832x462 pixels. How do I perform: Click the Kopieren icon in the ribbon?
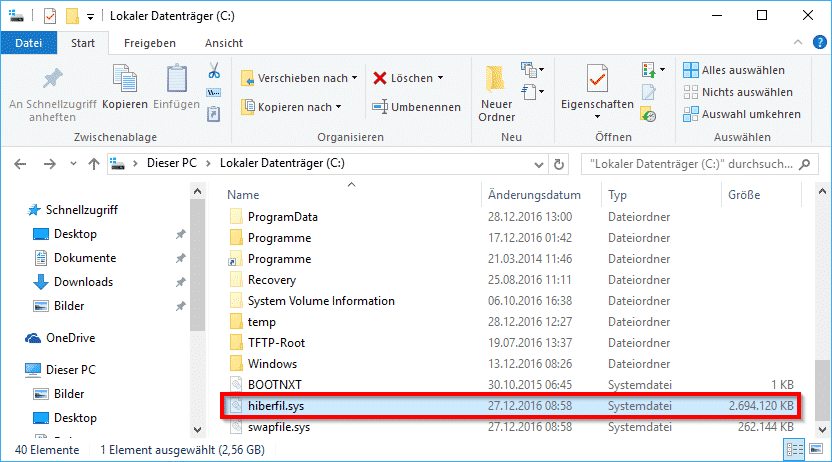125,79
